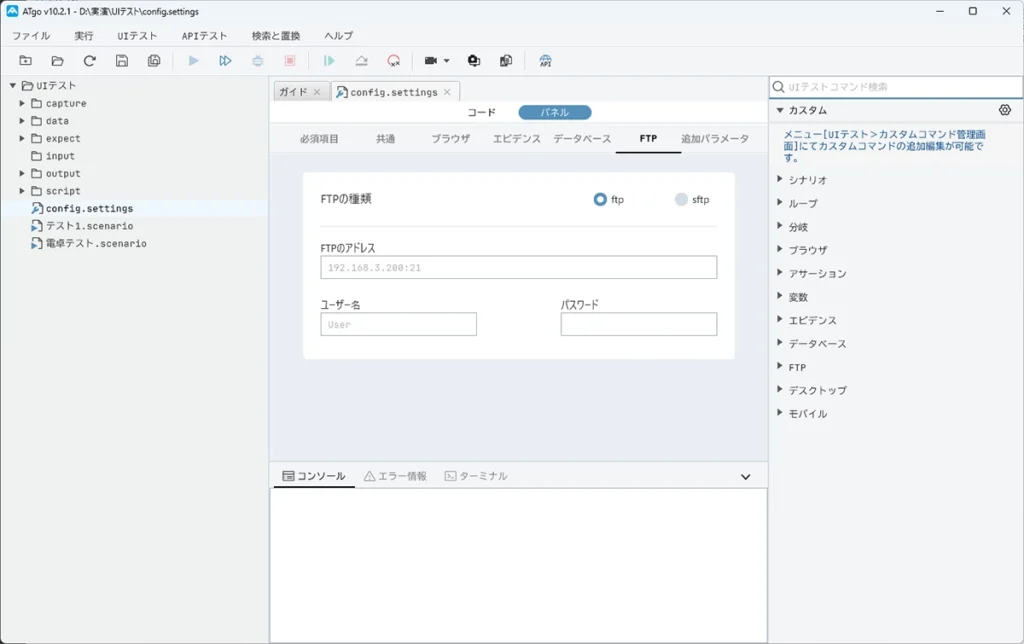Click the green step-run toolbar icon
This screenshot has height=644, width=1024.
pos(329,61)
